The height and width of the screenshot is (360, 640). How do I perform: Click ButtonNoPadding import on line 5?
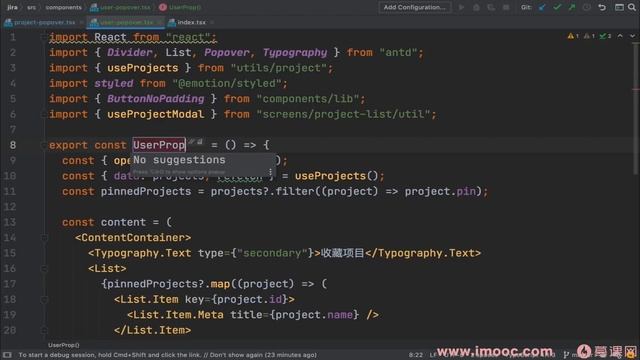tap(155, 99)
